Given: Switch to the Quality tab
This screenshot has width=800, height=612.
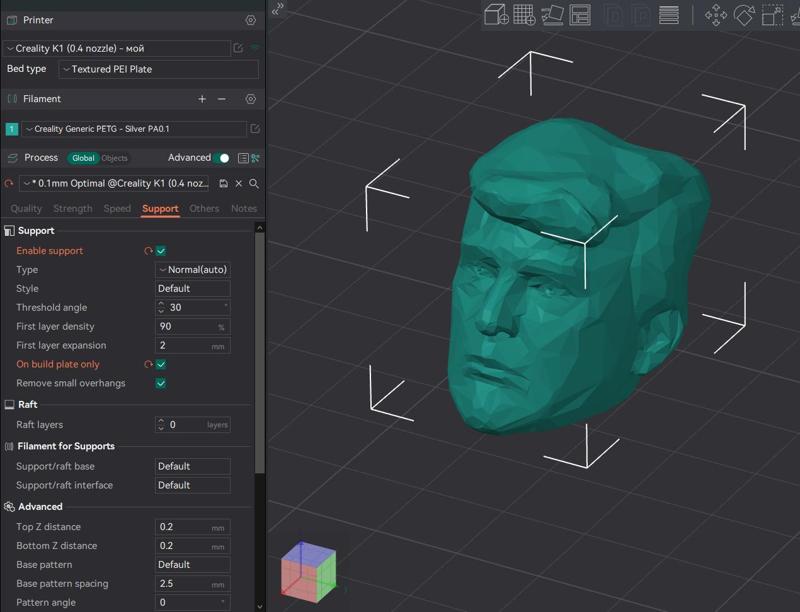Looking at the screenshot, I should (x=26, y=209).
